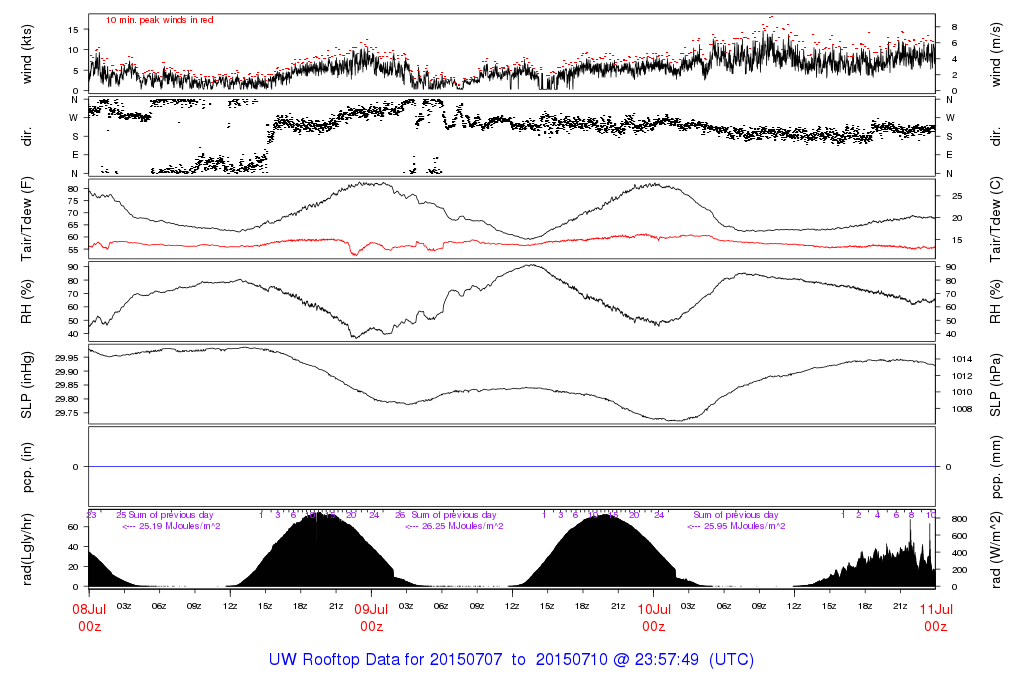Click the "Tair/Tdew (C)" axis label
Image resolution: width=1024 pixels, height=700 pixels.
click(x=995, y=219)
